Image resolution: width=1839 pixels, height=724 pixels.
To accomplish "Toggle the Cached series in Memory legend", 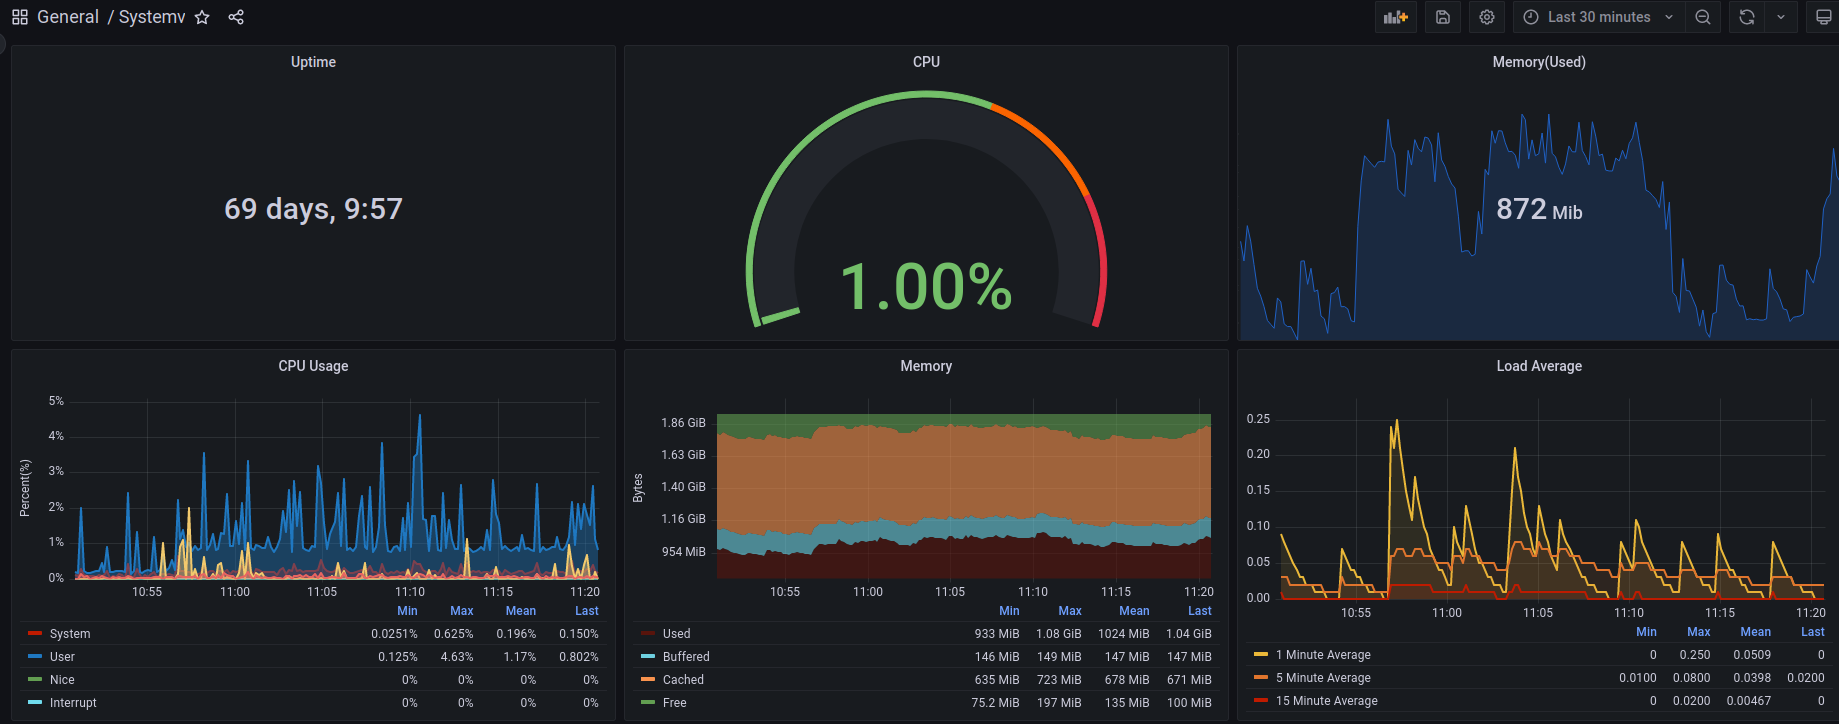I will (x=683, y=680).
